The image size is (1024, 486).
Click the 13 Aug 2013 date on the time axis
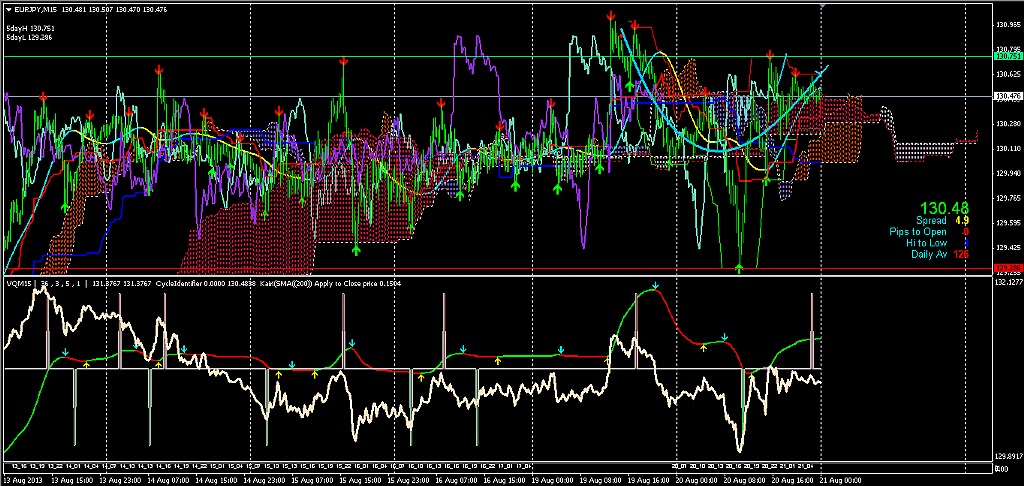click(x=23, y=479)
